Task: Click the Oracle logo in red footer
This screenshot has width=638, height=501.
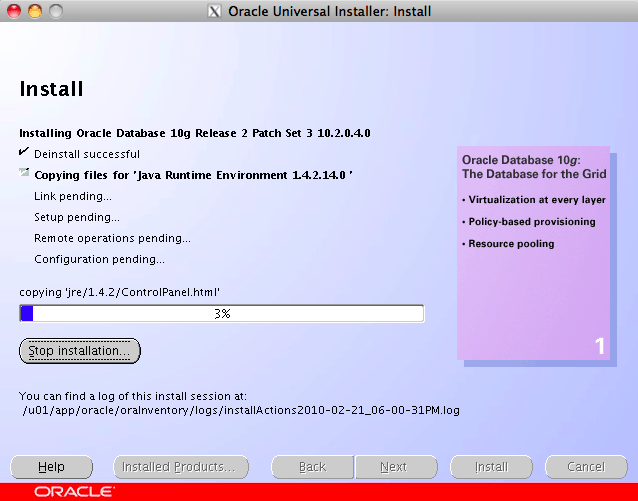Action: [74, 491]
